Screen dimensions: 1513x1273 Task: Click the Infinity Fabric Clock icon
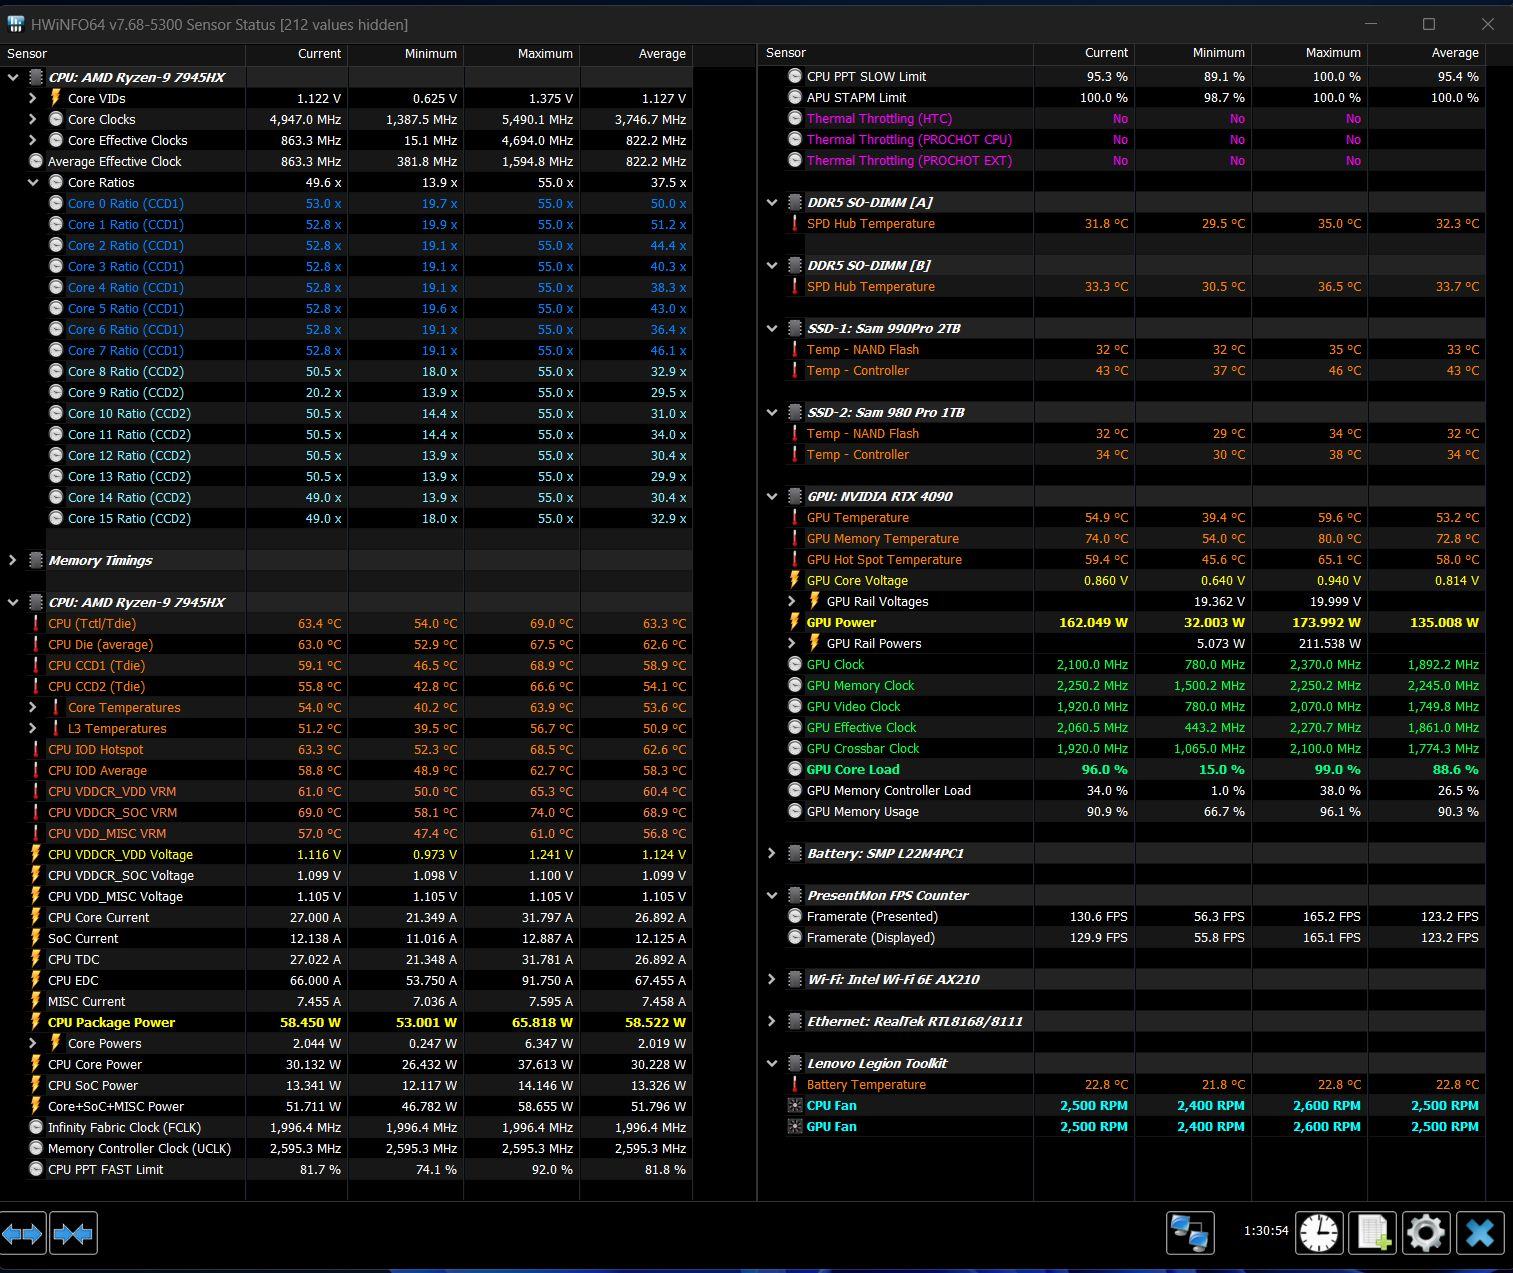(x=36, y=1127)
